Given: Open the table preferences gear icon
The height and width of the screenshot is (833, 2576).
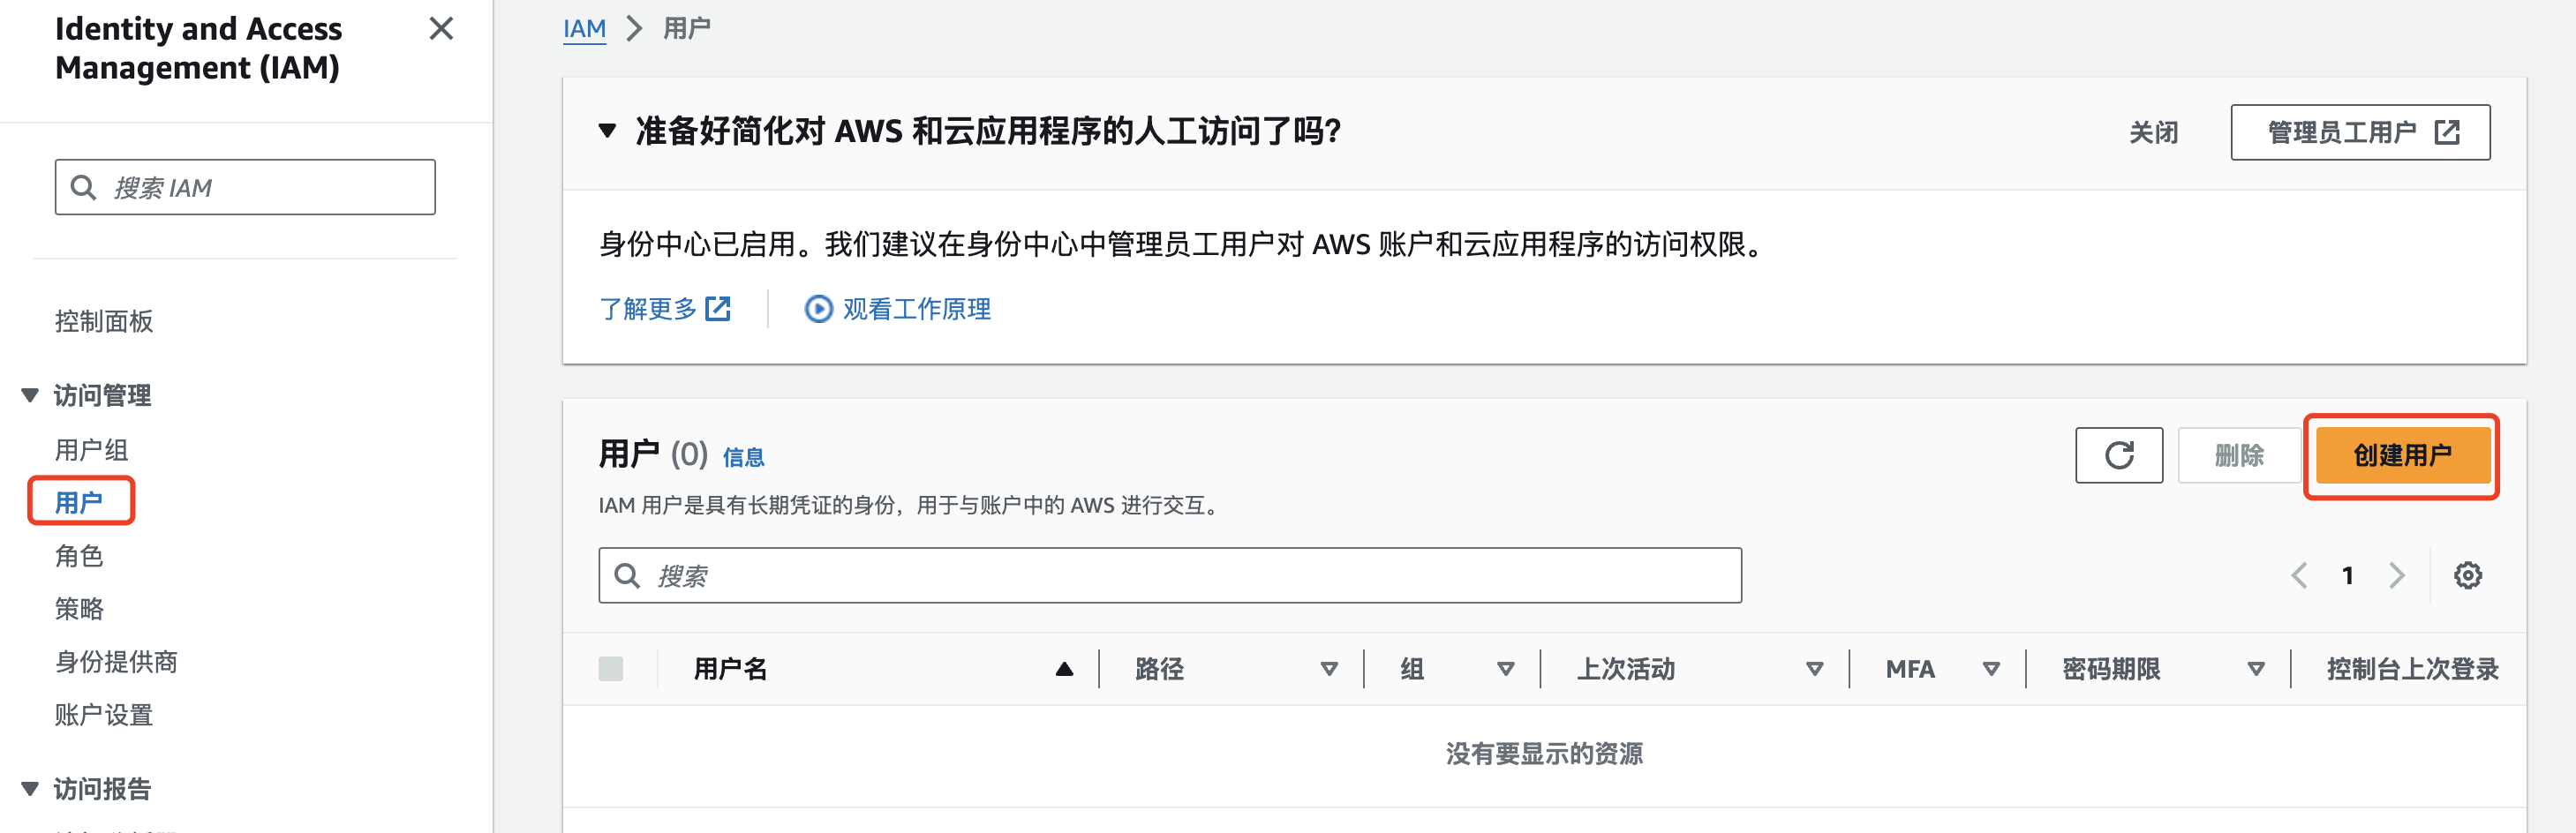Looking at the screenshot, I should coord(2467,576).
